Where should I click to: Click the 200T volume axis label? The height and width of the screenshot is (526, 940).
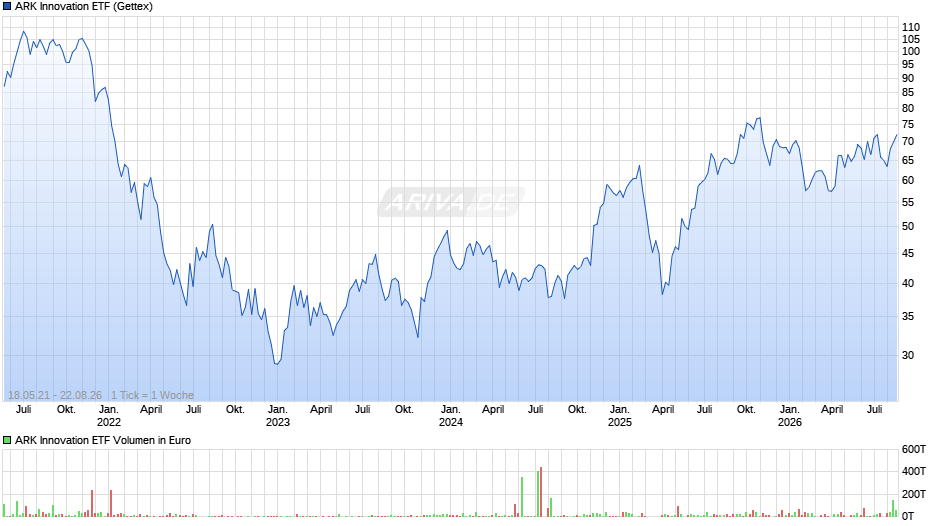914,494
